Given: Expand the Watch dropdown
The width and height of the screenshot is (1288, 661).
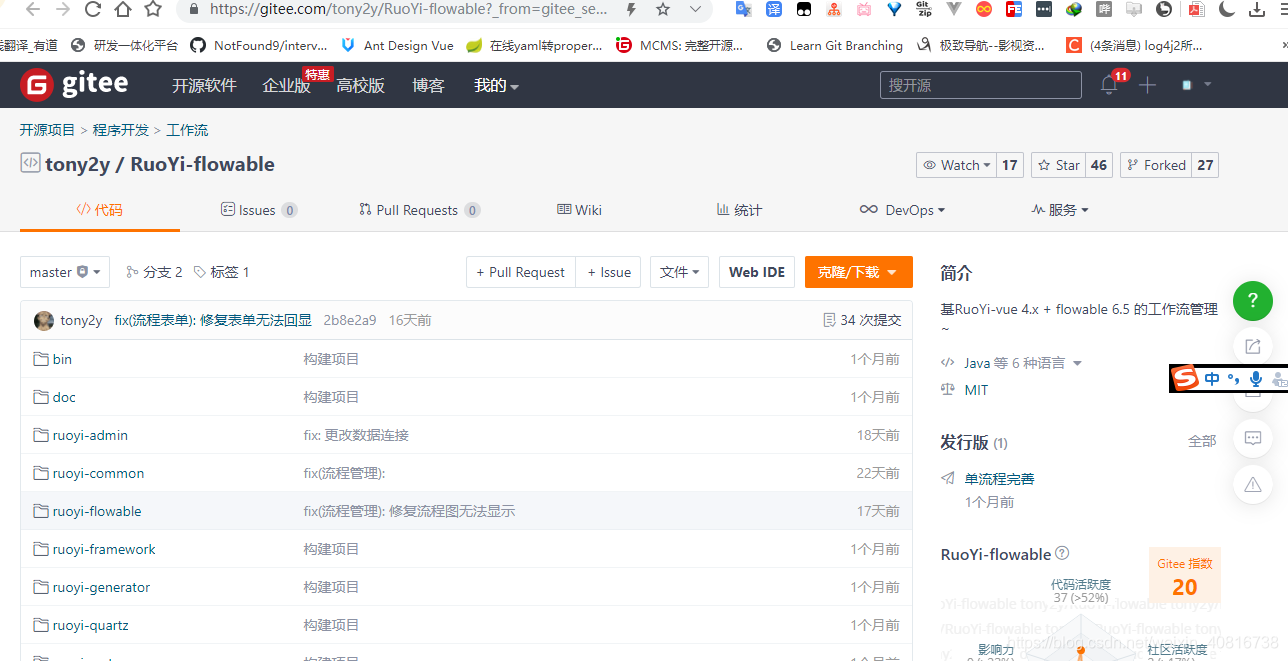Looking at the screenshot, I should 956,165.
